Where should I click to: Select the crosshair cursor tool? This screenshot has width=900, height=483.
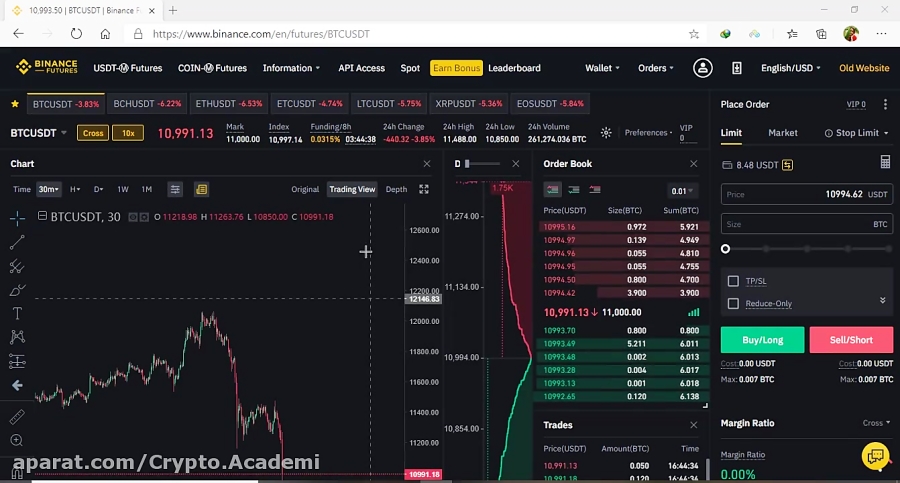pos(17,218)
